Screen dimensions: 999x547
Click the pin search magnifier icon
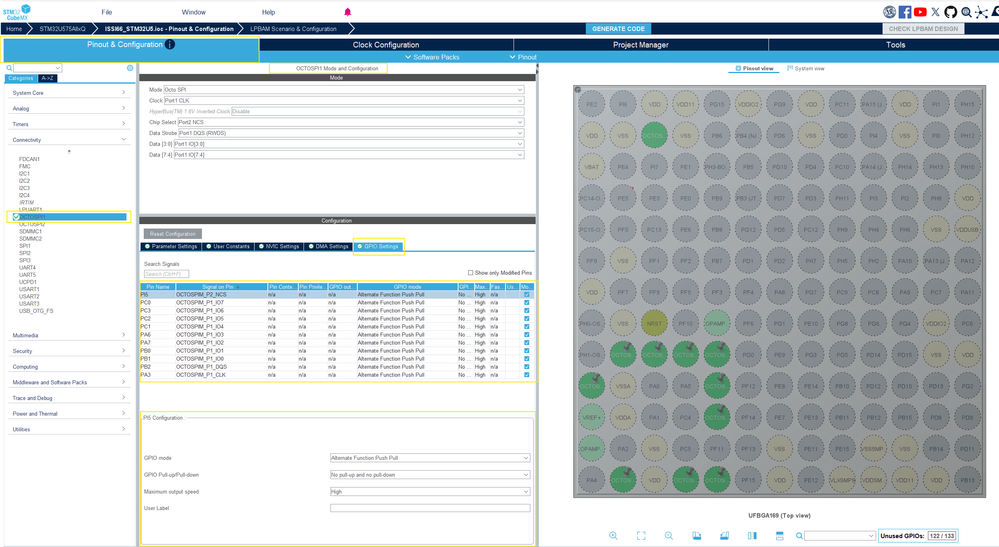(799, 536)
